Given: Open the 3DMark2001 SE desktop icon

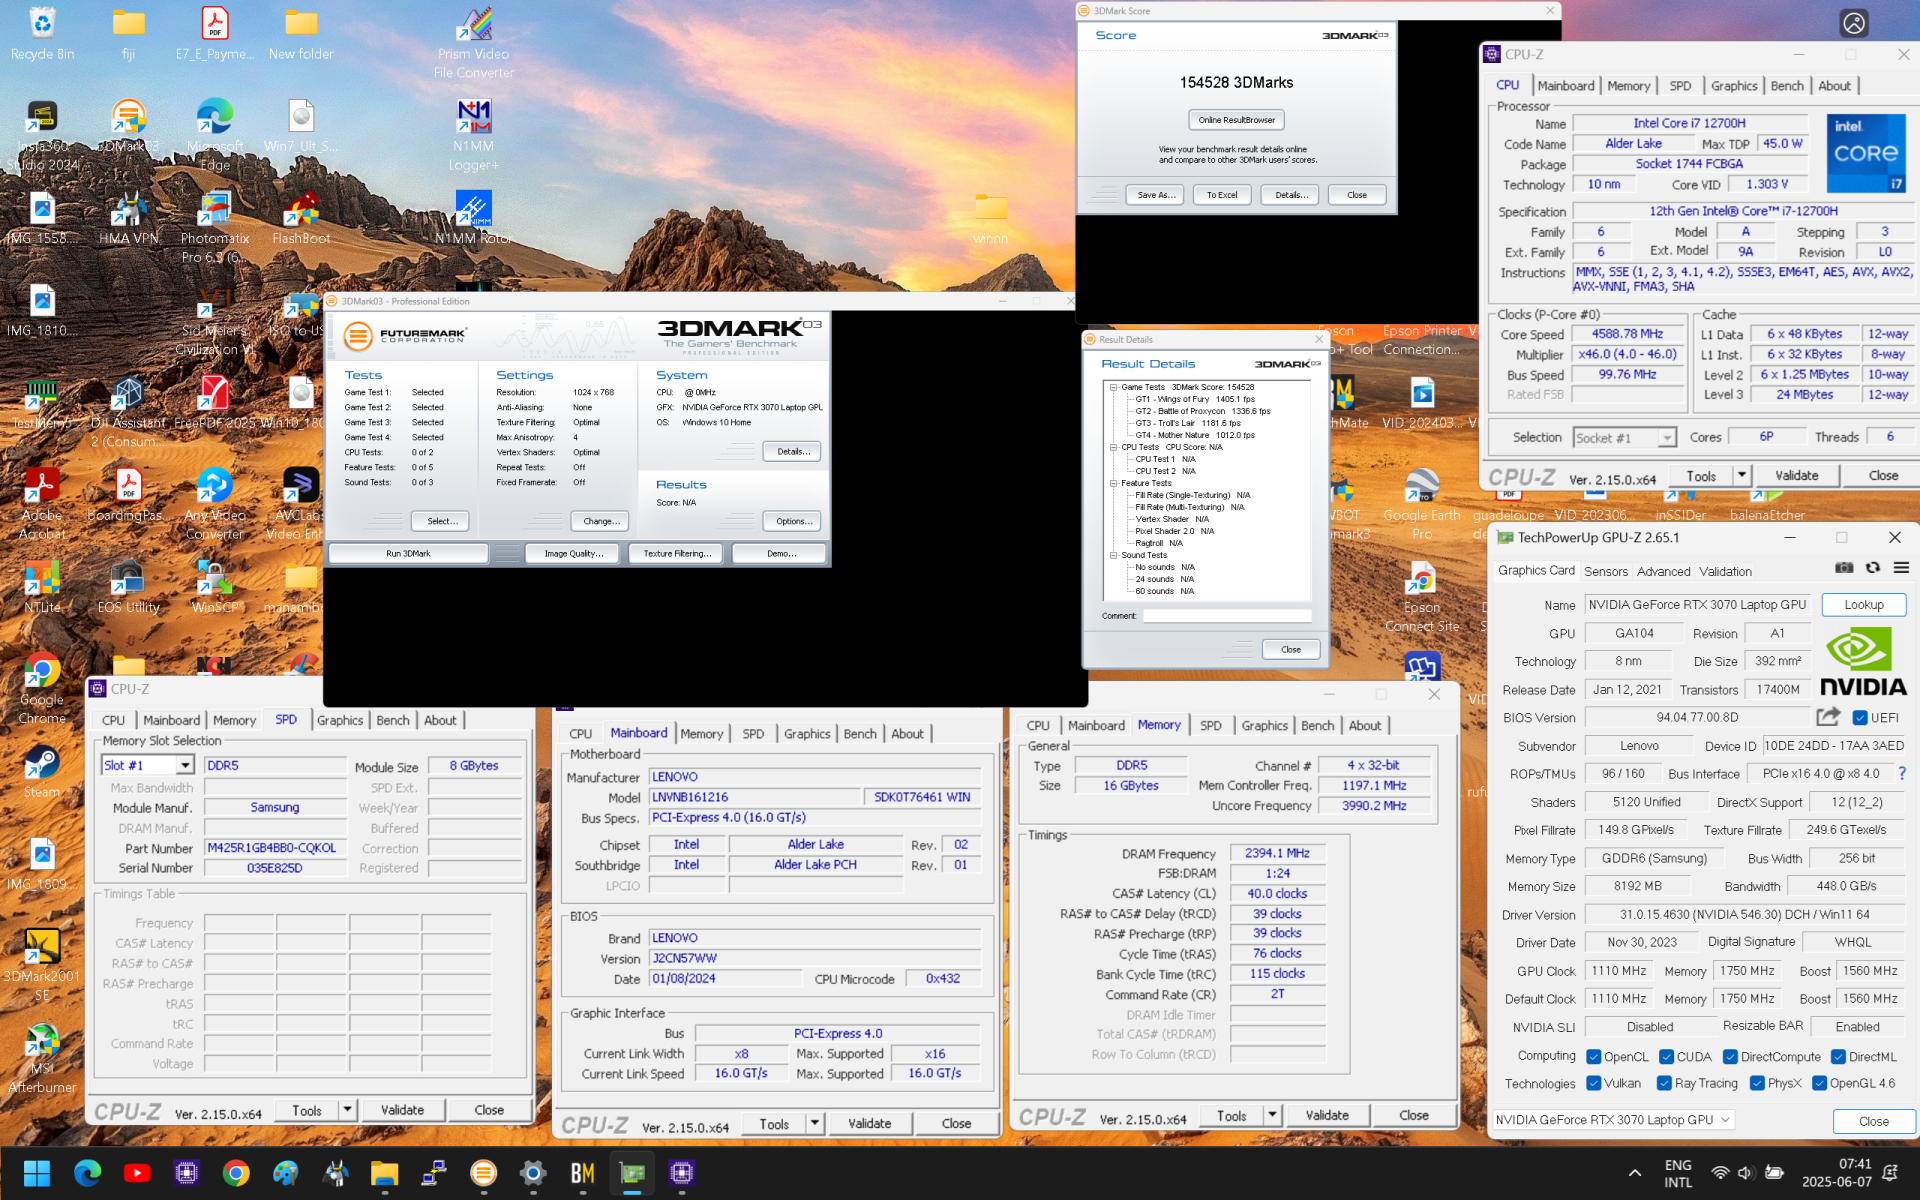Looking at the screenshot, I should tap(42, 965).
